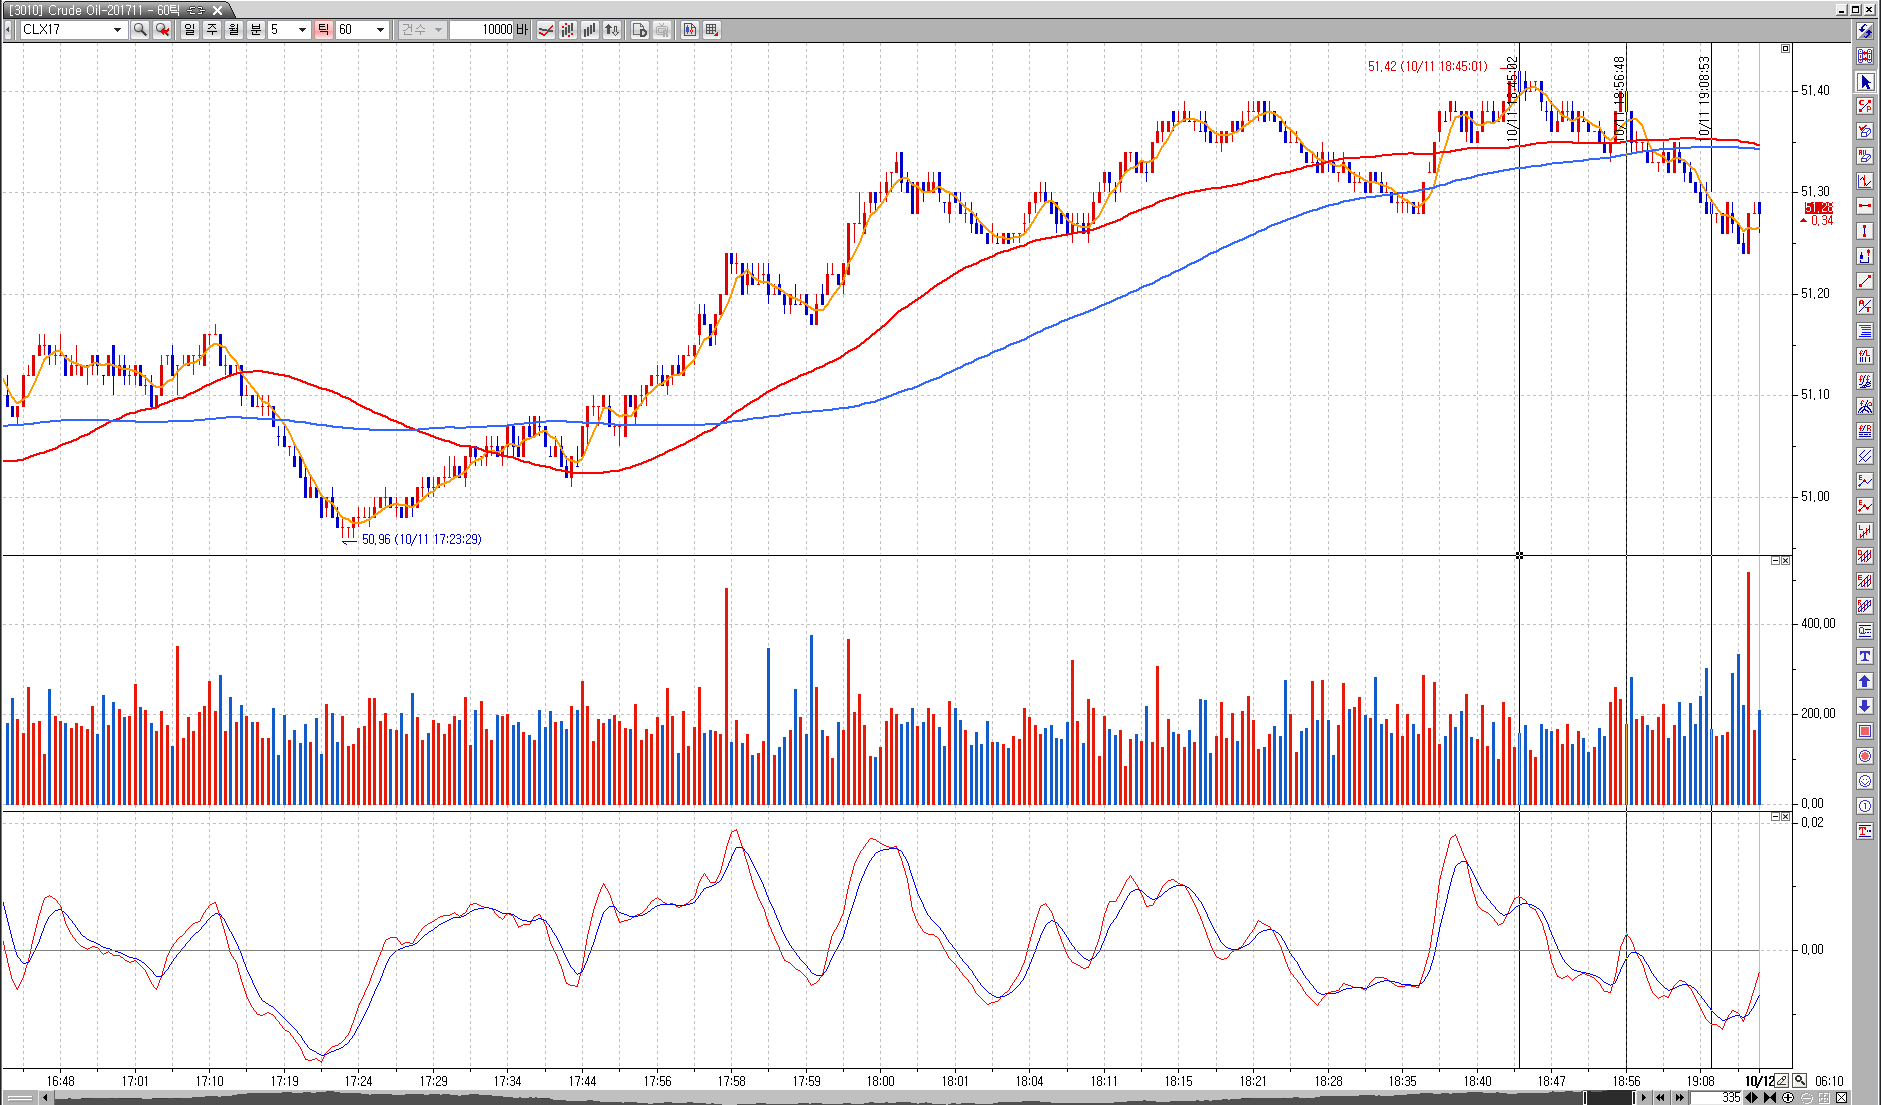
Task: Open the minute interval 5 dropdown
Action: point(302,30)
